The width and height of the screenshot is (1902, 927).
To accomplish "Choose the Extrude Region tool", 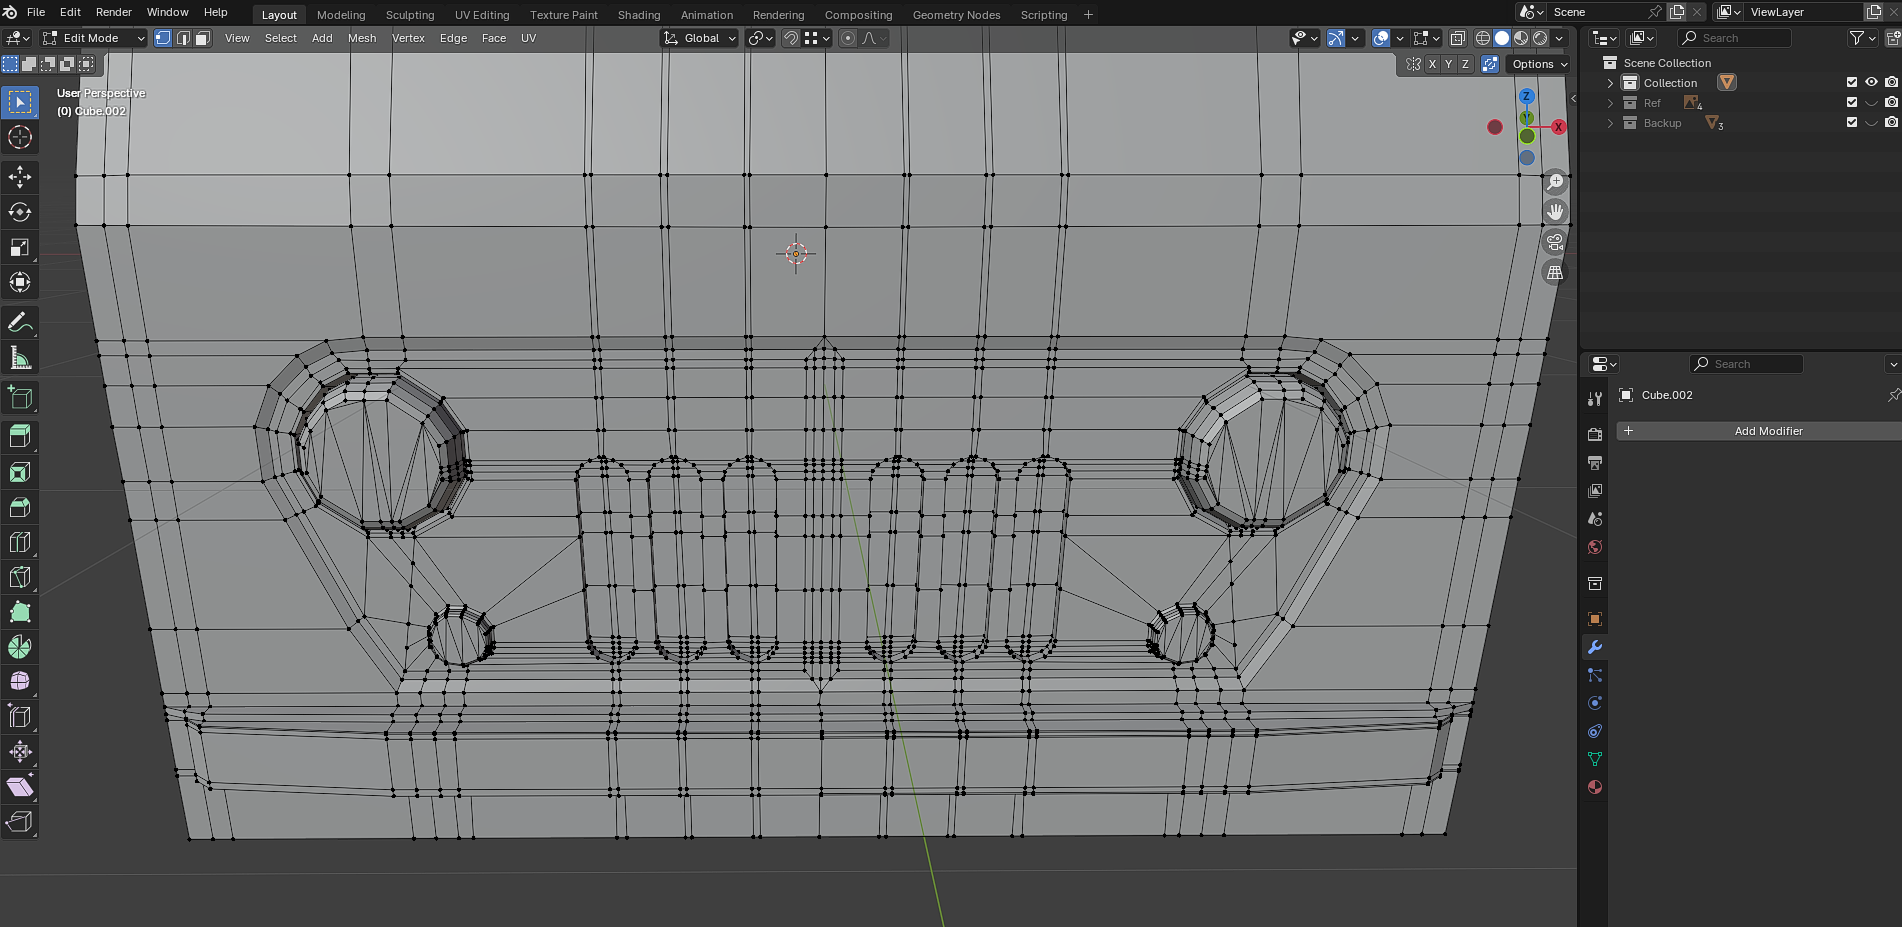I will click(20, 437).
